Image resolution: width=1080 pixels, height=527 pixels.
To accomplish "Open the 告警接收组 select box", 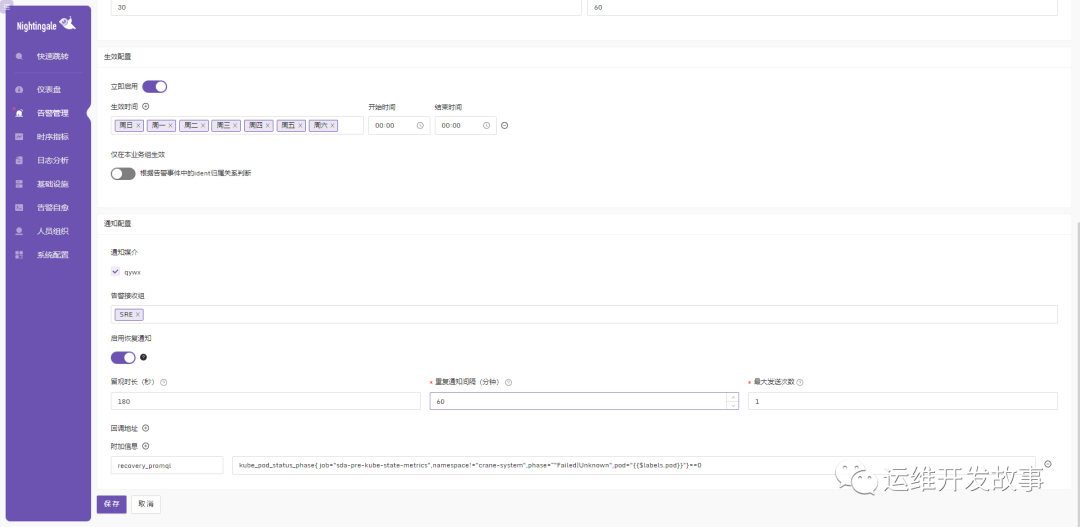I will point(584,314).
